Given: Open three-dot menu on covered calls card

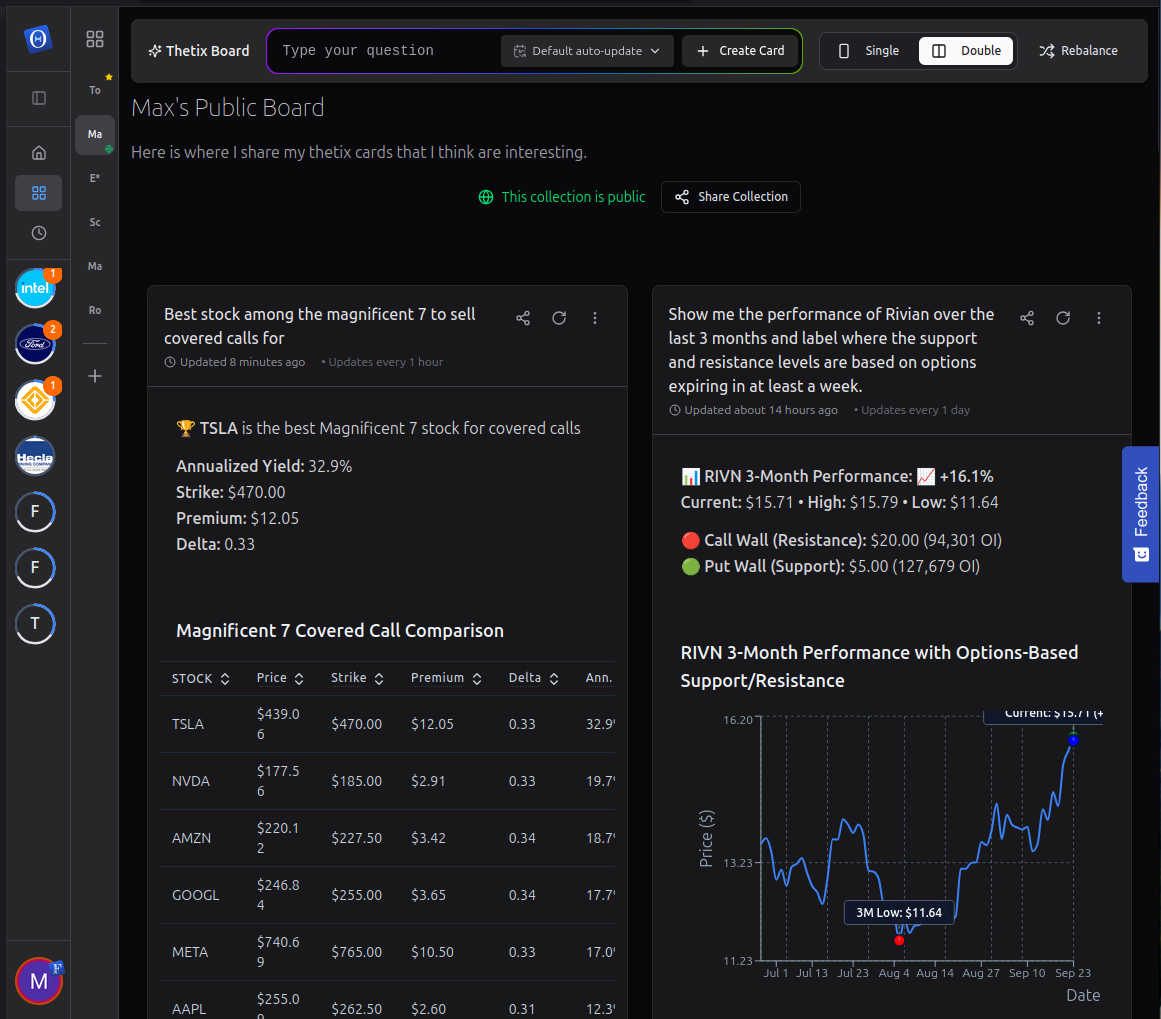Looking at the screenshot, I should click(x=595, y=318).
